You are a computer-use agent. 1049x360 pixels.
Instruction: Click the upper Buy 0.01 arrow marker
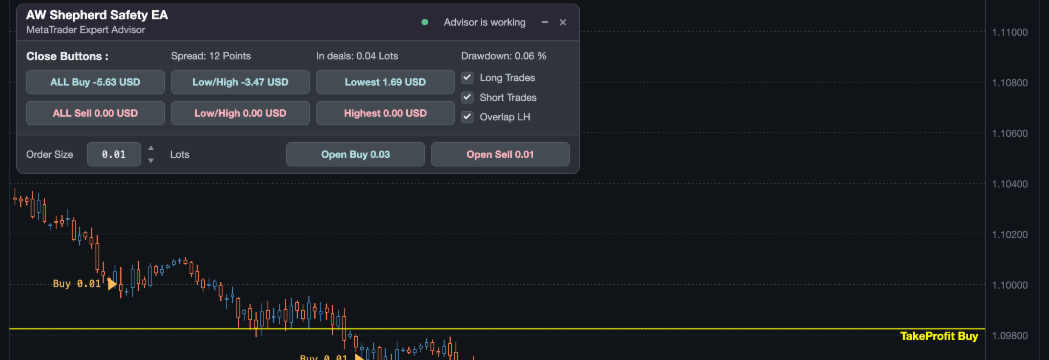(x=112, y=284)
